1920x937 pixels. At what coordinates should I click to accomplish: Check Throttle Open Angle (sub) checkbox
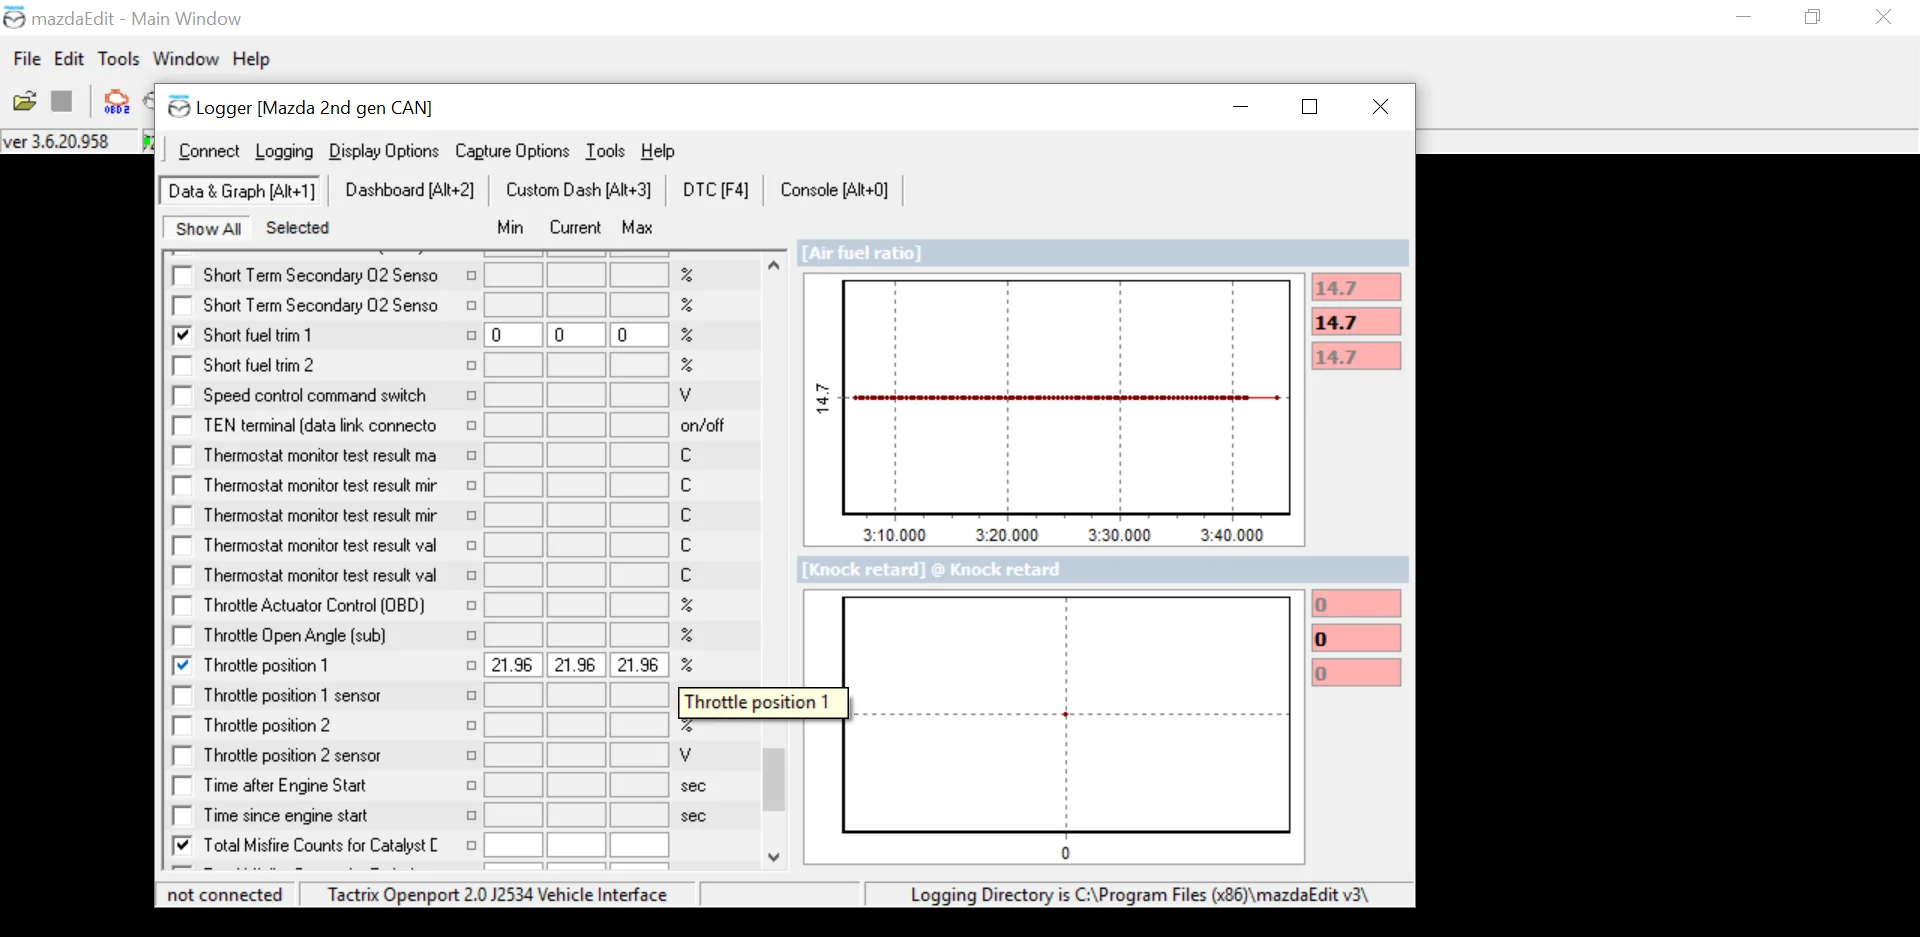coord(182,635)
